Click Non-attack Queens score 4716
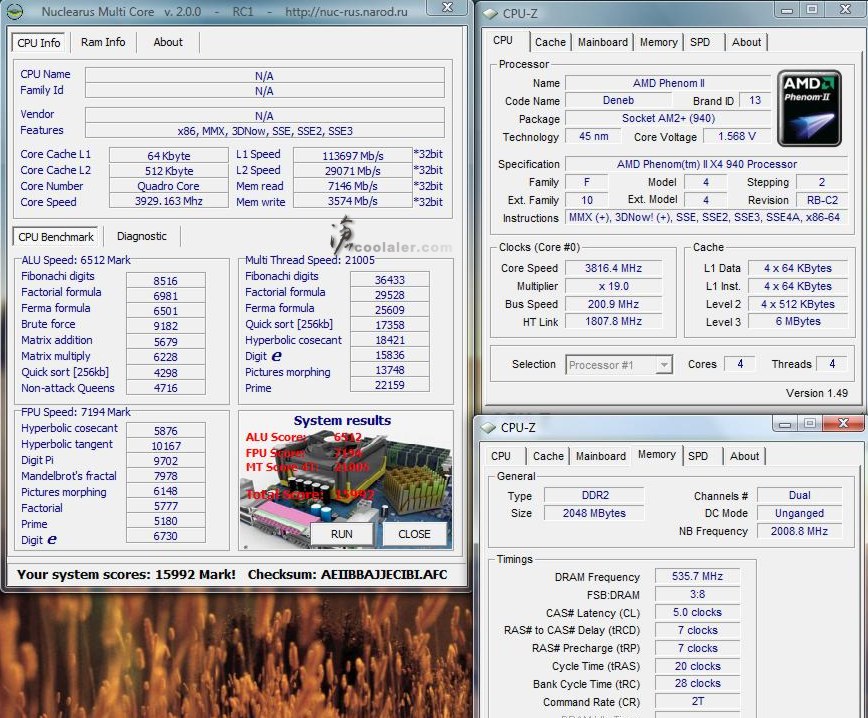The width and height of the screenshot is (868, 718). [166, 388]
